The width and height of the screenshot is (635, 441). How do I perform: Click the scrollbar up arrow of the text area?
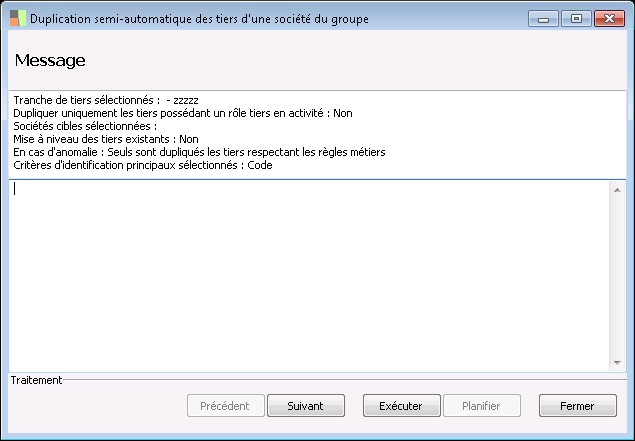click(x=618, y=188)
